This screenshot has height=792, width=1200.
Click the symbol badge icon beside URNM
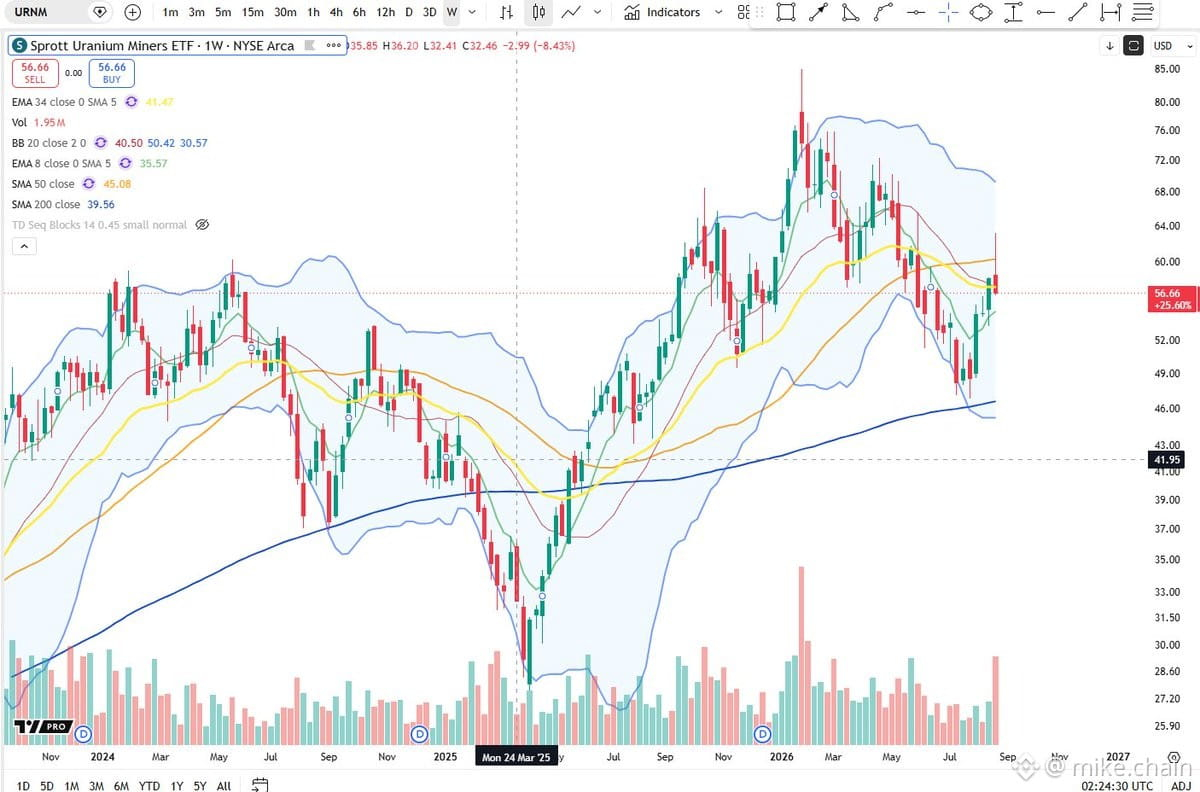point(99,12)
